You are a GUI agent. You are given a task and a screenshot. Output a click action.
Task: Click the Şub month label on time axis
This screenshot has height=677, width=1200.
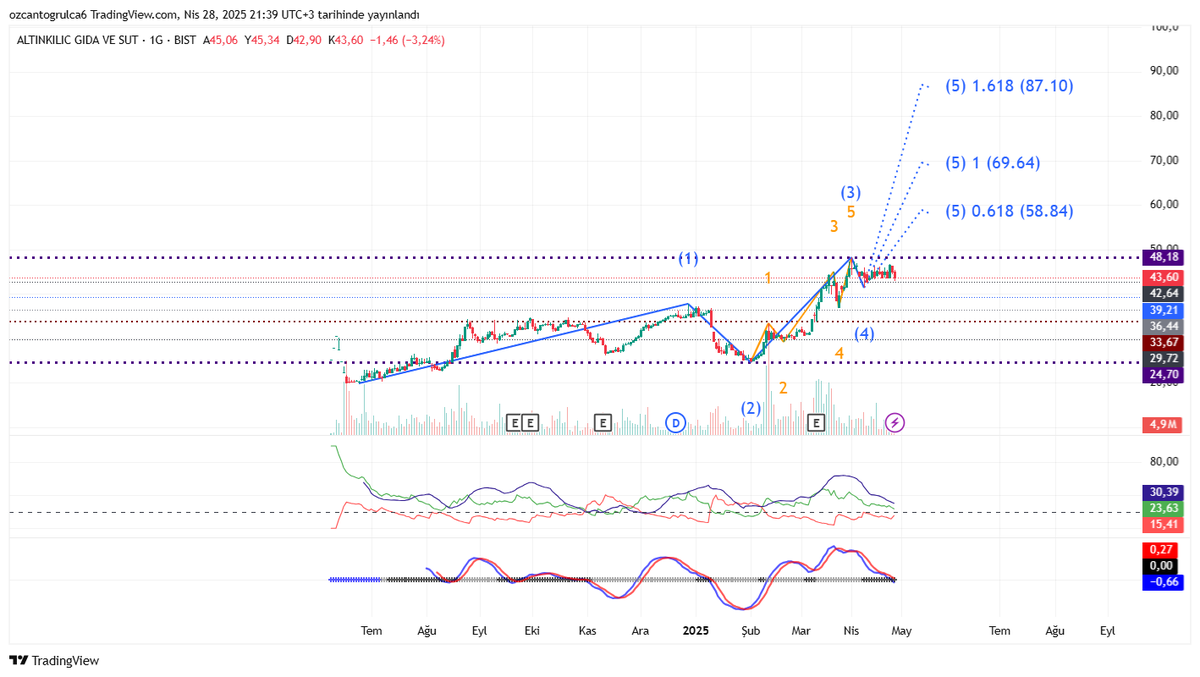coord(750,632)
